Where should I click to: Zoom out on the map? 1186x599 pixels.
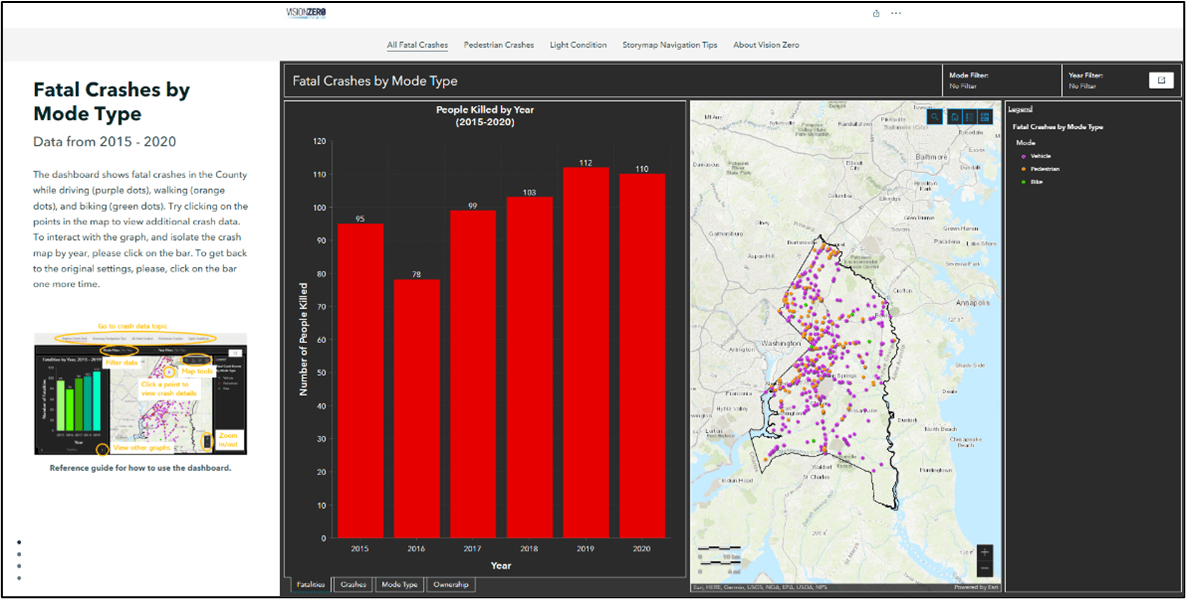coord(985,568)
